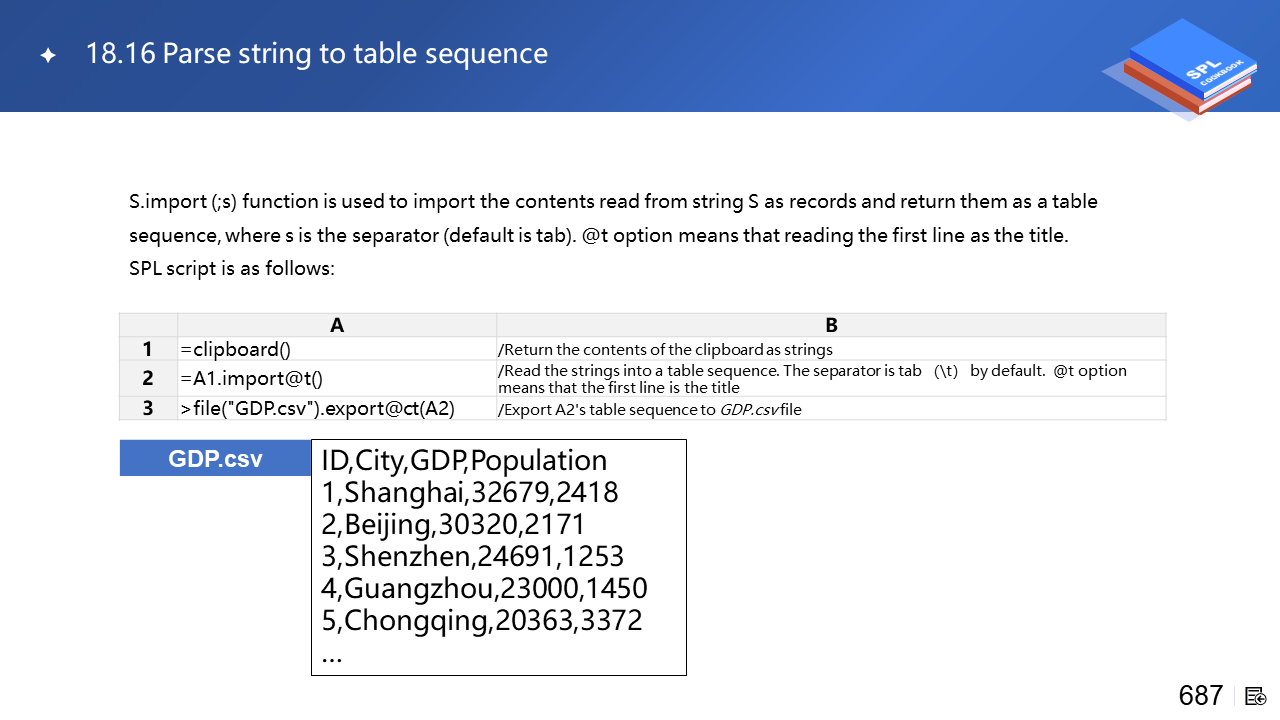This screenshot has width=1280, height=720.
Task: Select row header 1 in the script grid
Action: pyautogui.click(x=148, y=349)
